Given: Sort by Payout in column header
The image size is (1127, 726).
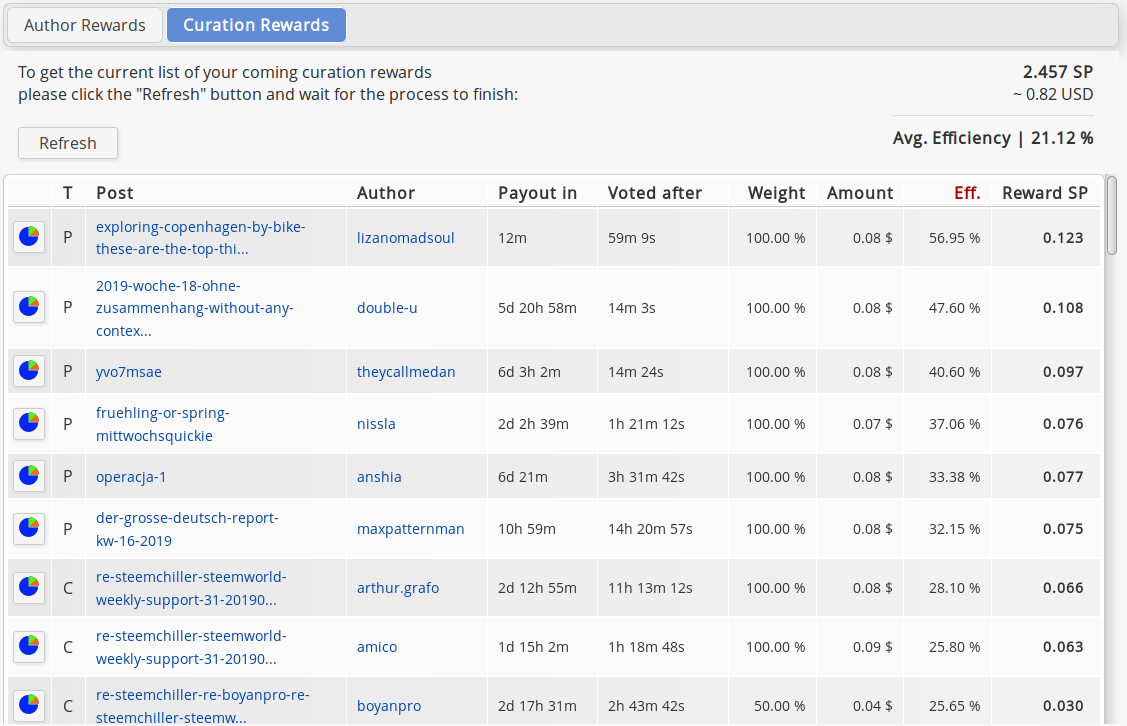Looking at the screenshot, I should (537, 193).
